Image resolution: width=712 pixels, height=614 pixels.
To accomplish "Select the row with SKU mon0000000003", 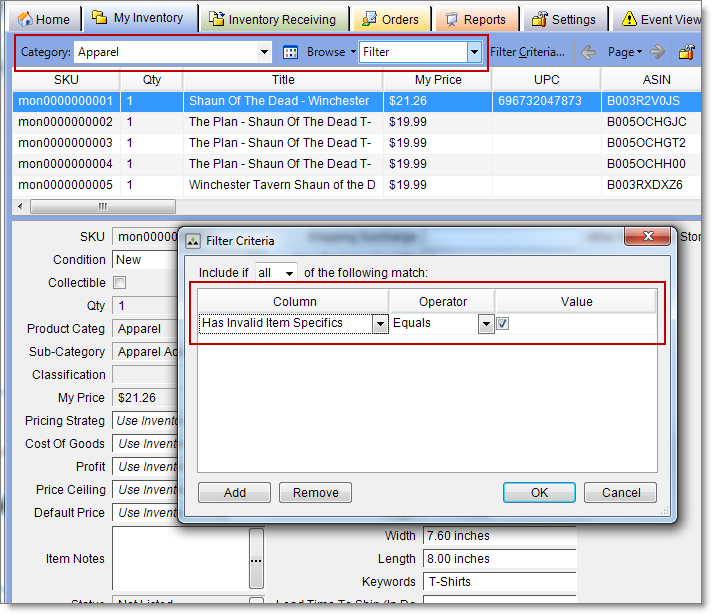I will 65,143.
